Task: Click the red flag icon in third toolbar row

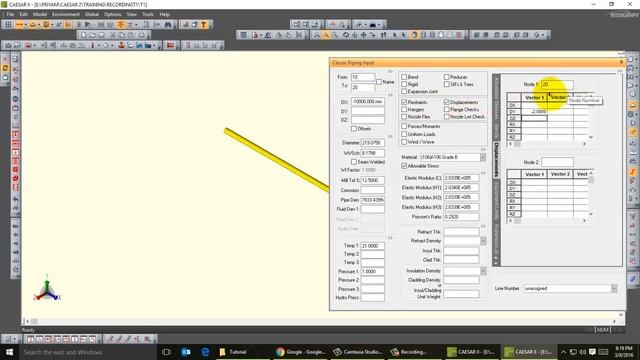Action: pos(171,45)
